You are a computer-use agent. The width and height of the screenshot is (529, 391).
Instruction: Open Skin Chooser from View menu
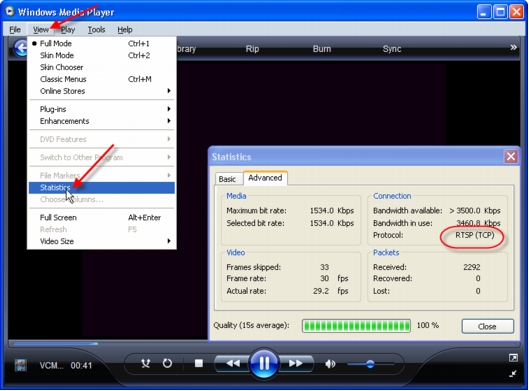(102, 67)
